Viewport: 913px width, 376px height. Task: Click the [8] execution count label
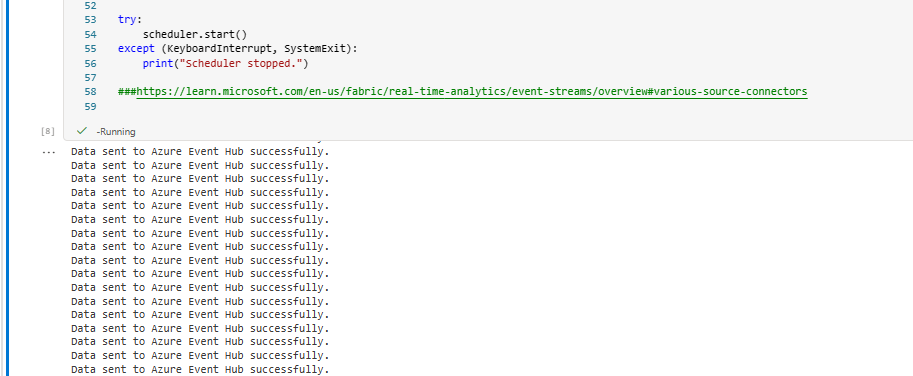tap(48, 132)
